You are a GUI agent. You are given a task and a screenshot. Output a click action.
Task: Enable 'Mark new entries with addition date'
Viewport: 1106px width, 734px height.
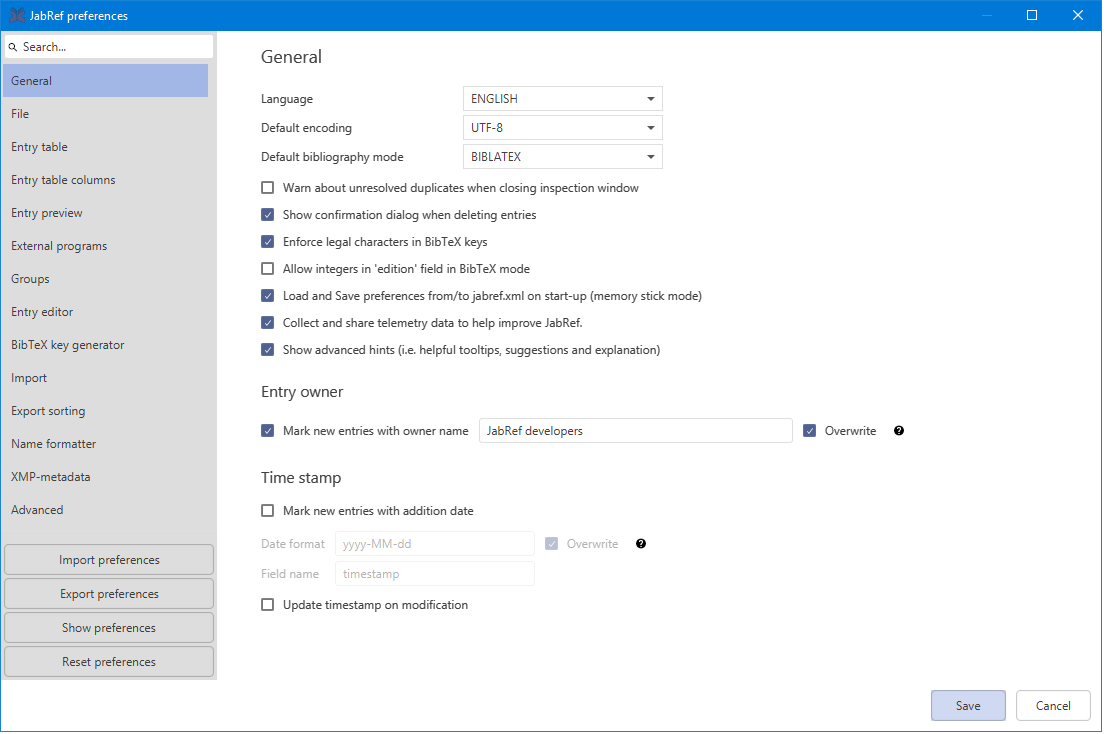tap(267, 510)
